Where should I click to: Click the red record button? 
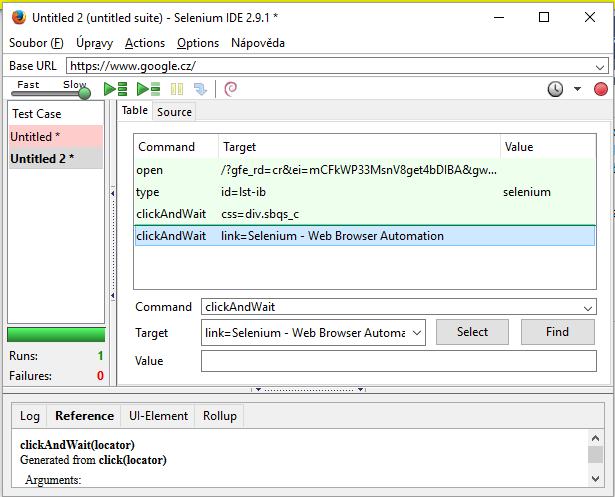600,89
